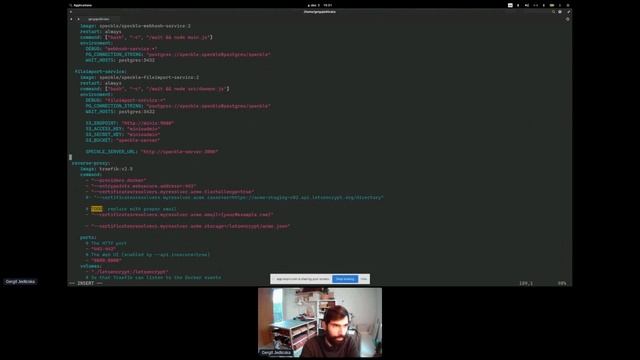
Task: Go to the next terminal tab arrow
Action: click(x=78, y=19)
